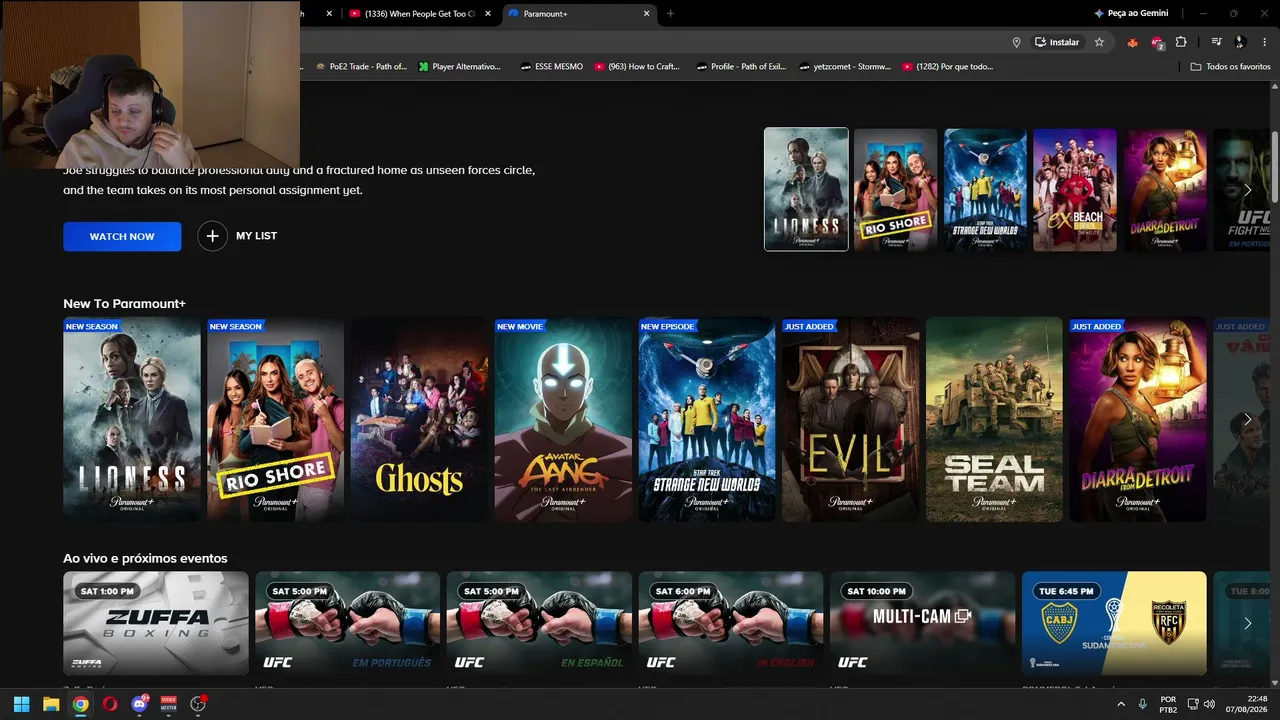Show more New To Paramount+ titles chevron
Viewport: 1280px width, 720px height.
coord(1247,420)
